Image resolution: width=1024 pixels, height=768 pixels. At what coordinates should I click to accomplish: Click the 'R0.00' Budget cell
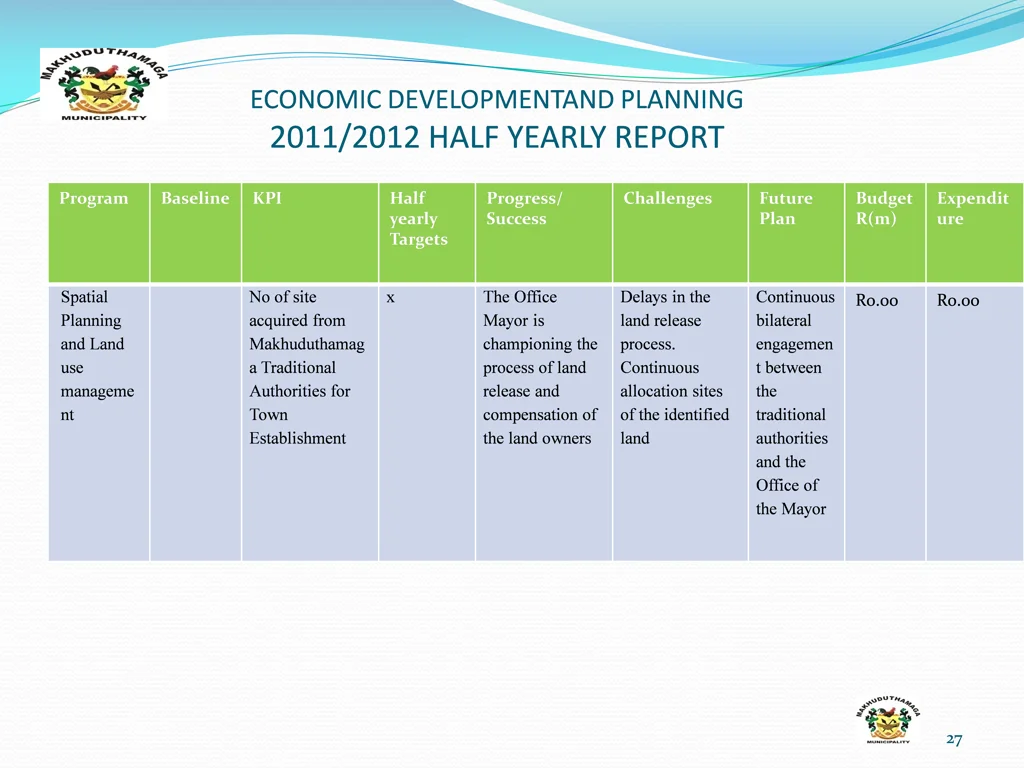tap(886, 423)
